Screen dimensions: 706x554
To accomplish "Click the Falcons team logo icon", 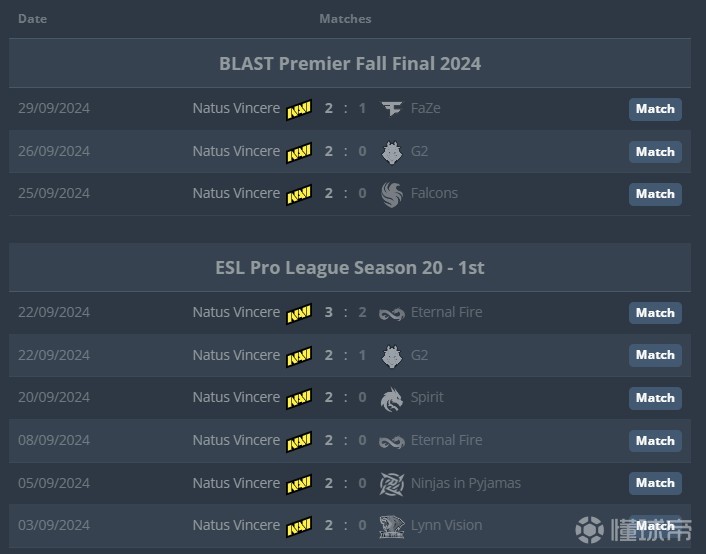I will (x=391, y=194).
